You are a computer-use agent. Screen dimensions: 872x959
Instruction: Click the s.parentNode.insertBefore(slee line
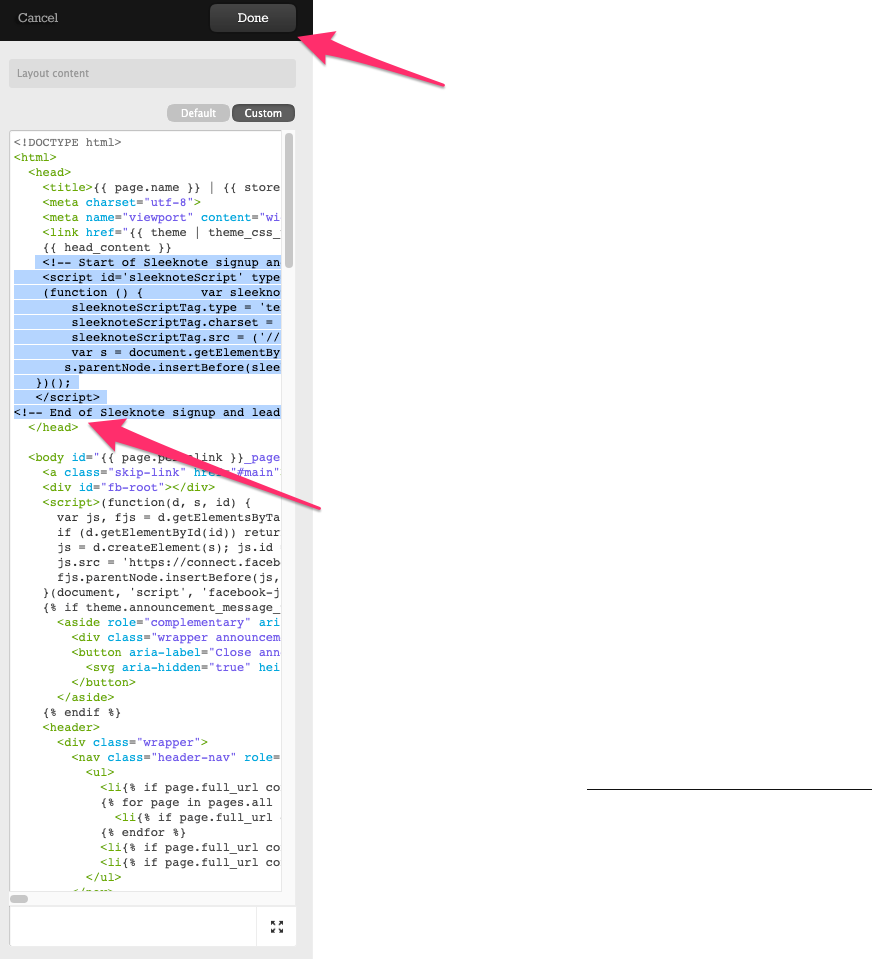click(x=172, y=367)
